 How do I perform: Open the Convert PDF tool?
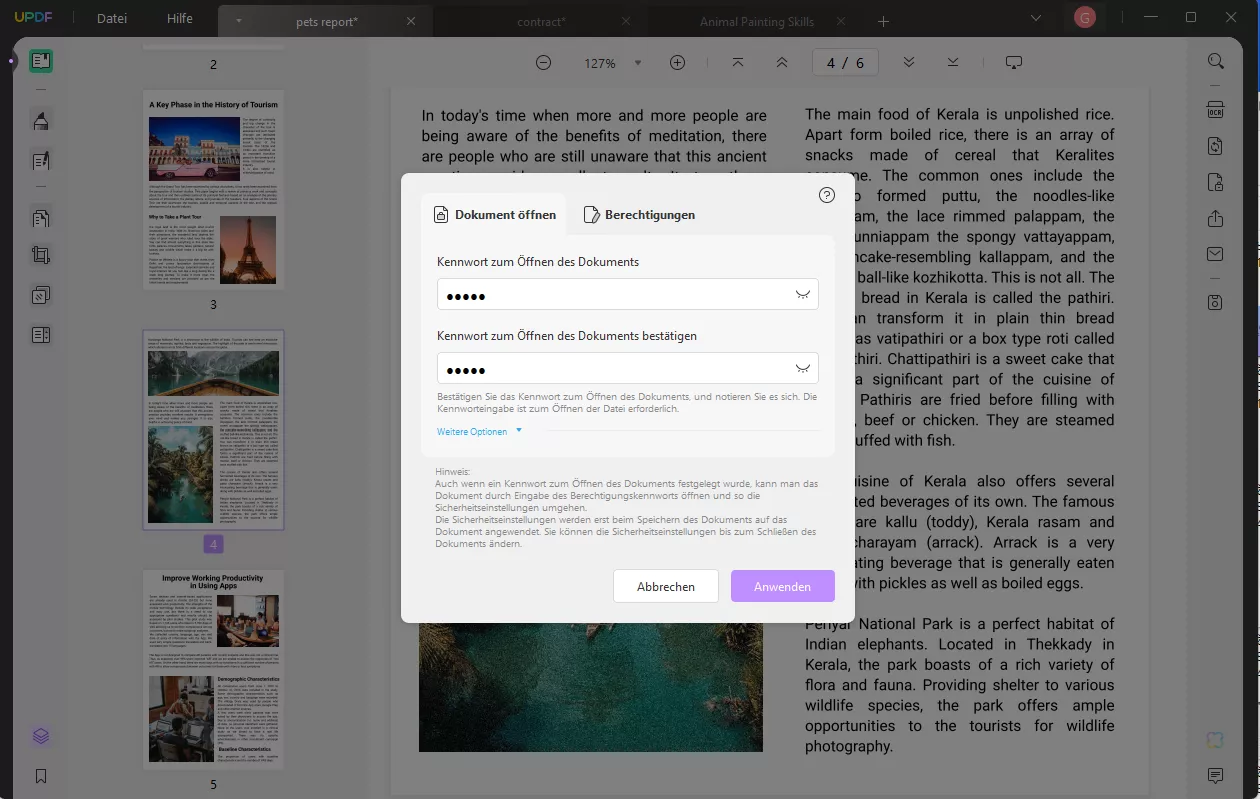tap(1214, 146)
